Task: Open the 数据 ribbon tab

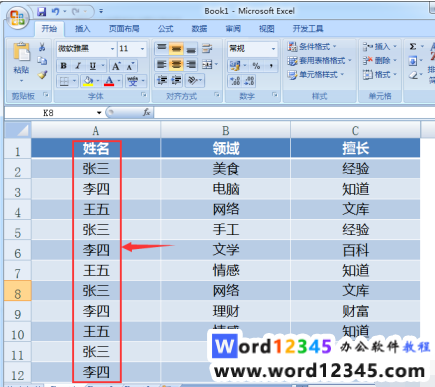Action: click(199, 29)
